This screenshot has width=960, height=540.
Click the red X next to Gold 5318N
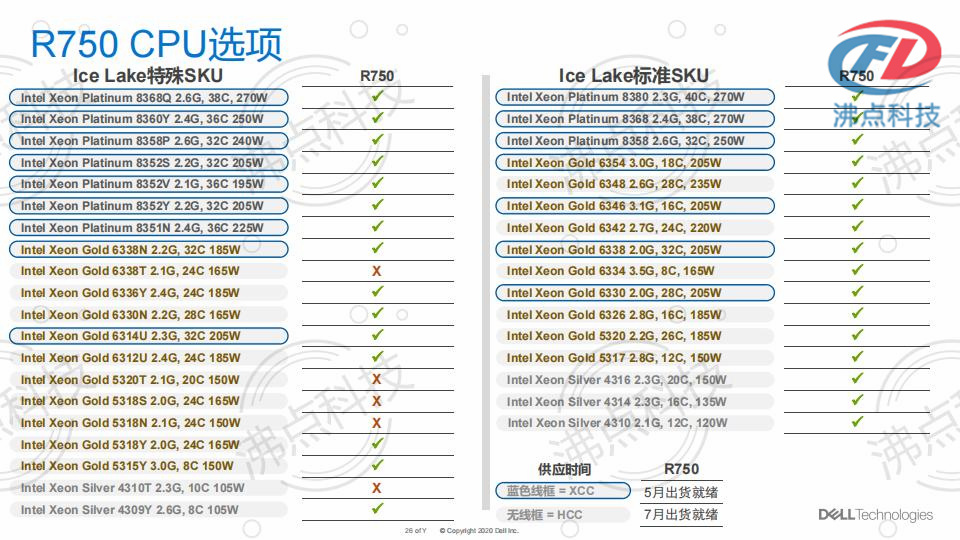tap(377, 423)
